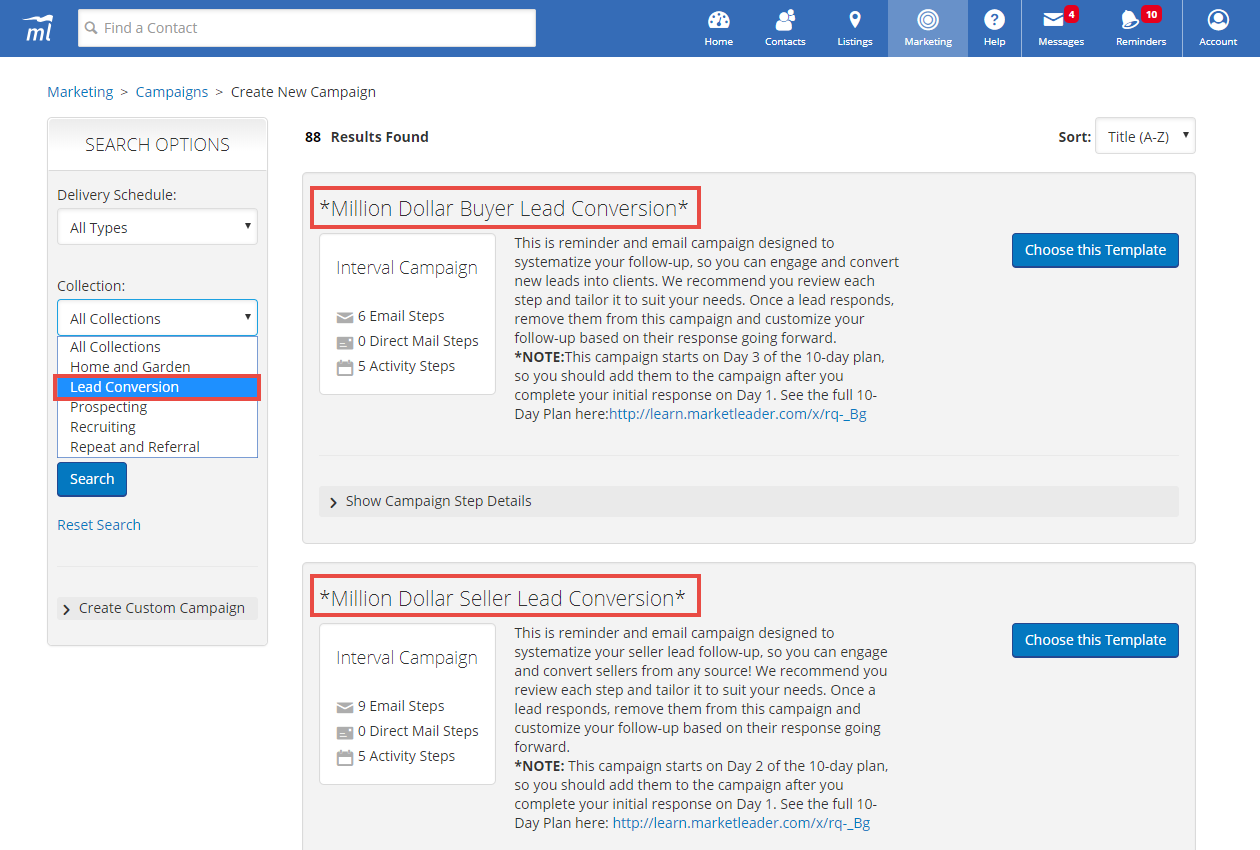Expand Create Custom Campaign section

click(x=157, y=608)
